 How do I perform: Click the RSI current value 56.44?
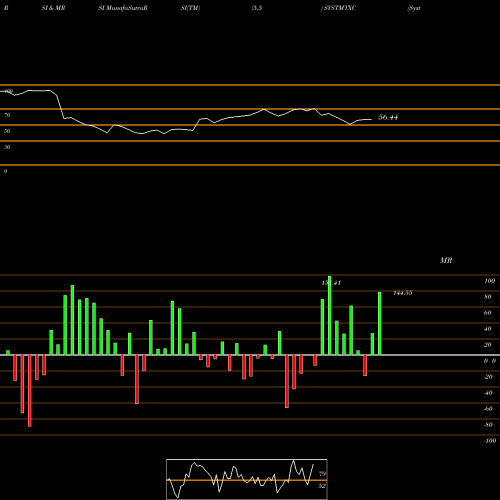(x=388, y=117)
